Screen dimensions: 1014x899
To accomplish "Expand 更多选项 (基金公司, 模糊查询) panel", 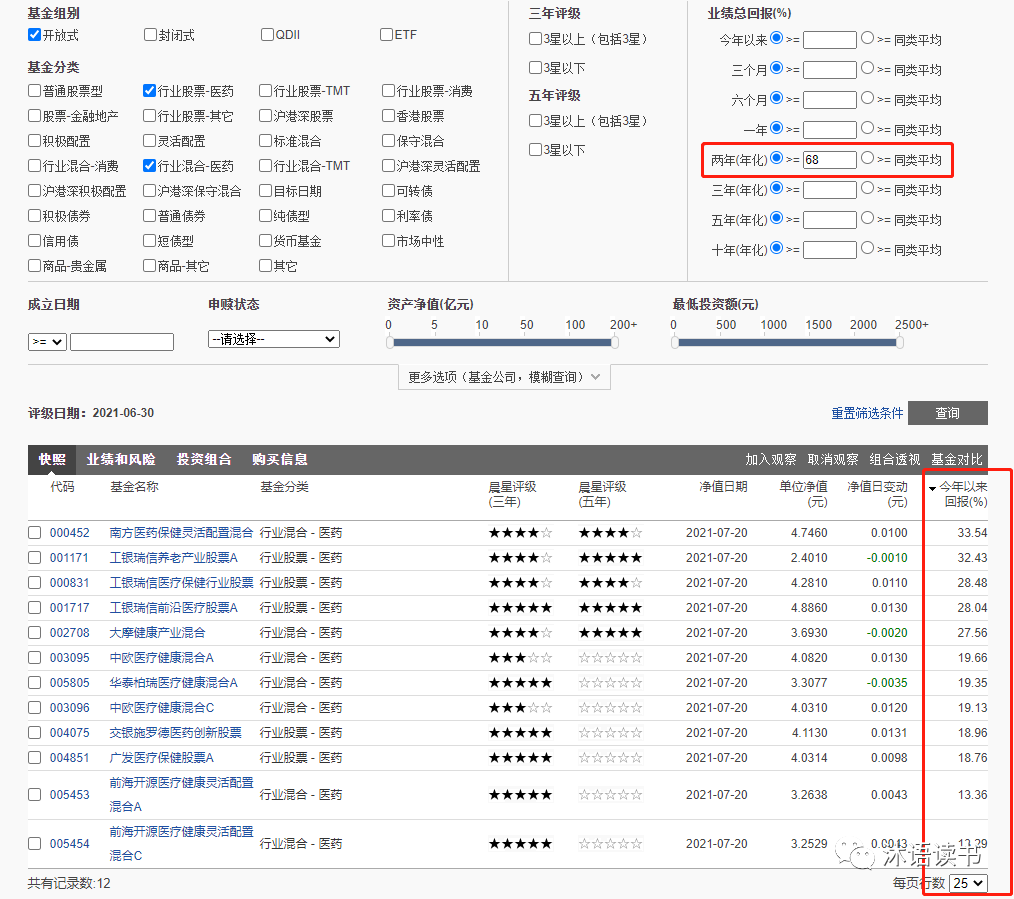I will [x=504, y=377].
